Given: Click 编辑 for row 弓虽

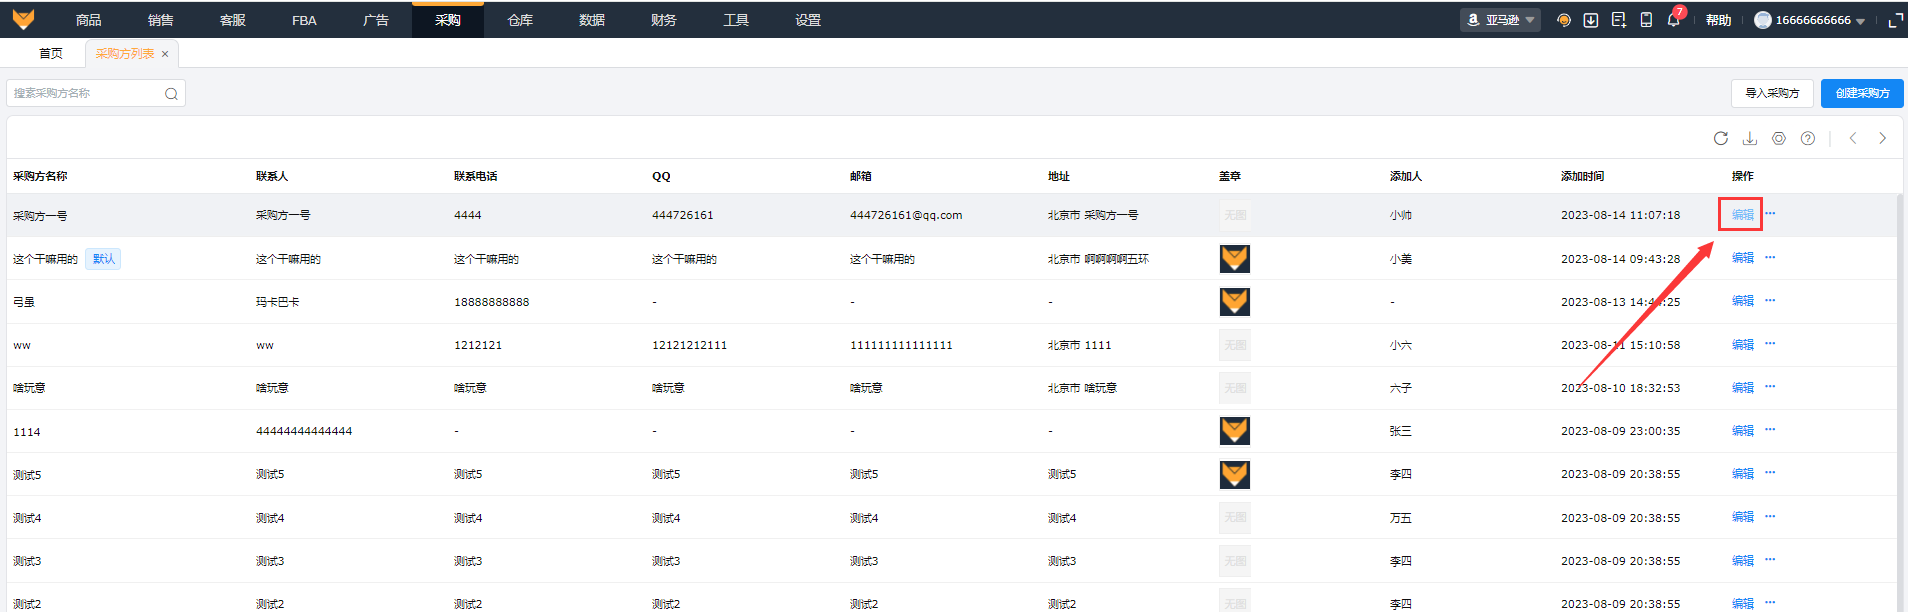Looking at the screenshot, I should point(1743,301).
